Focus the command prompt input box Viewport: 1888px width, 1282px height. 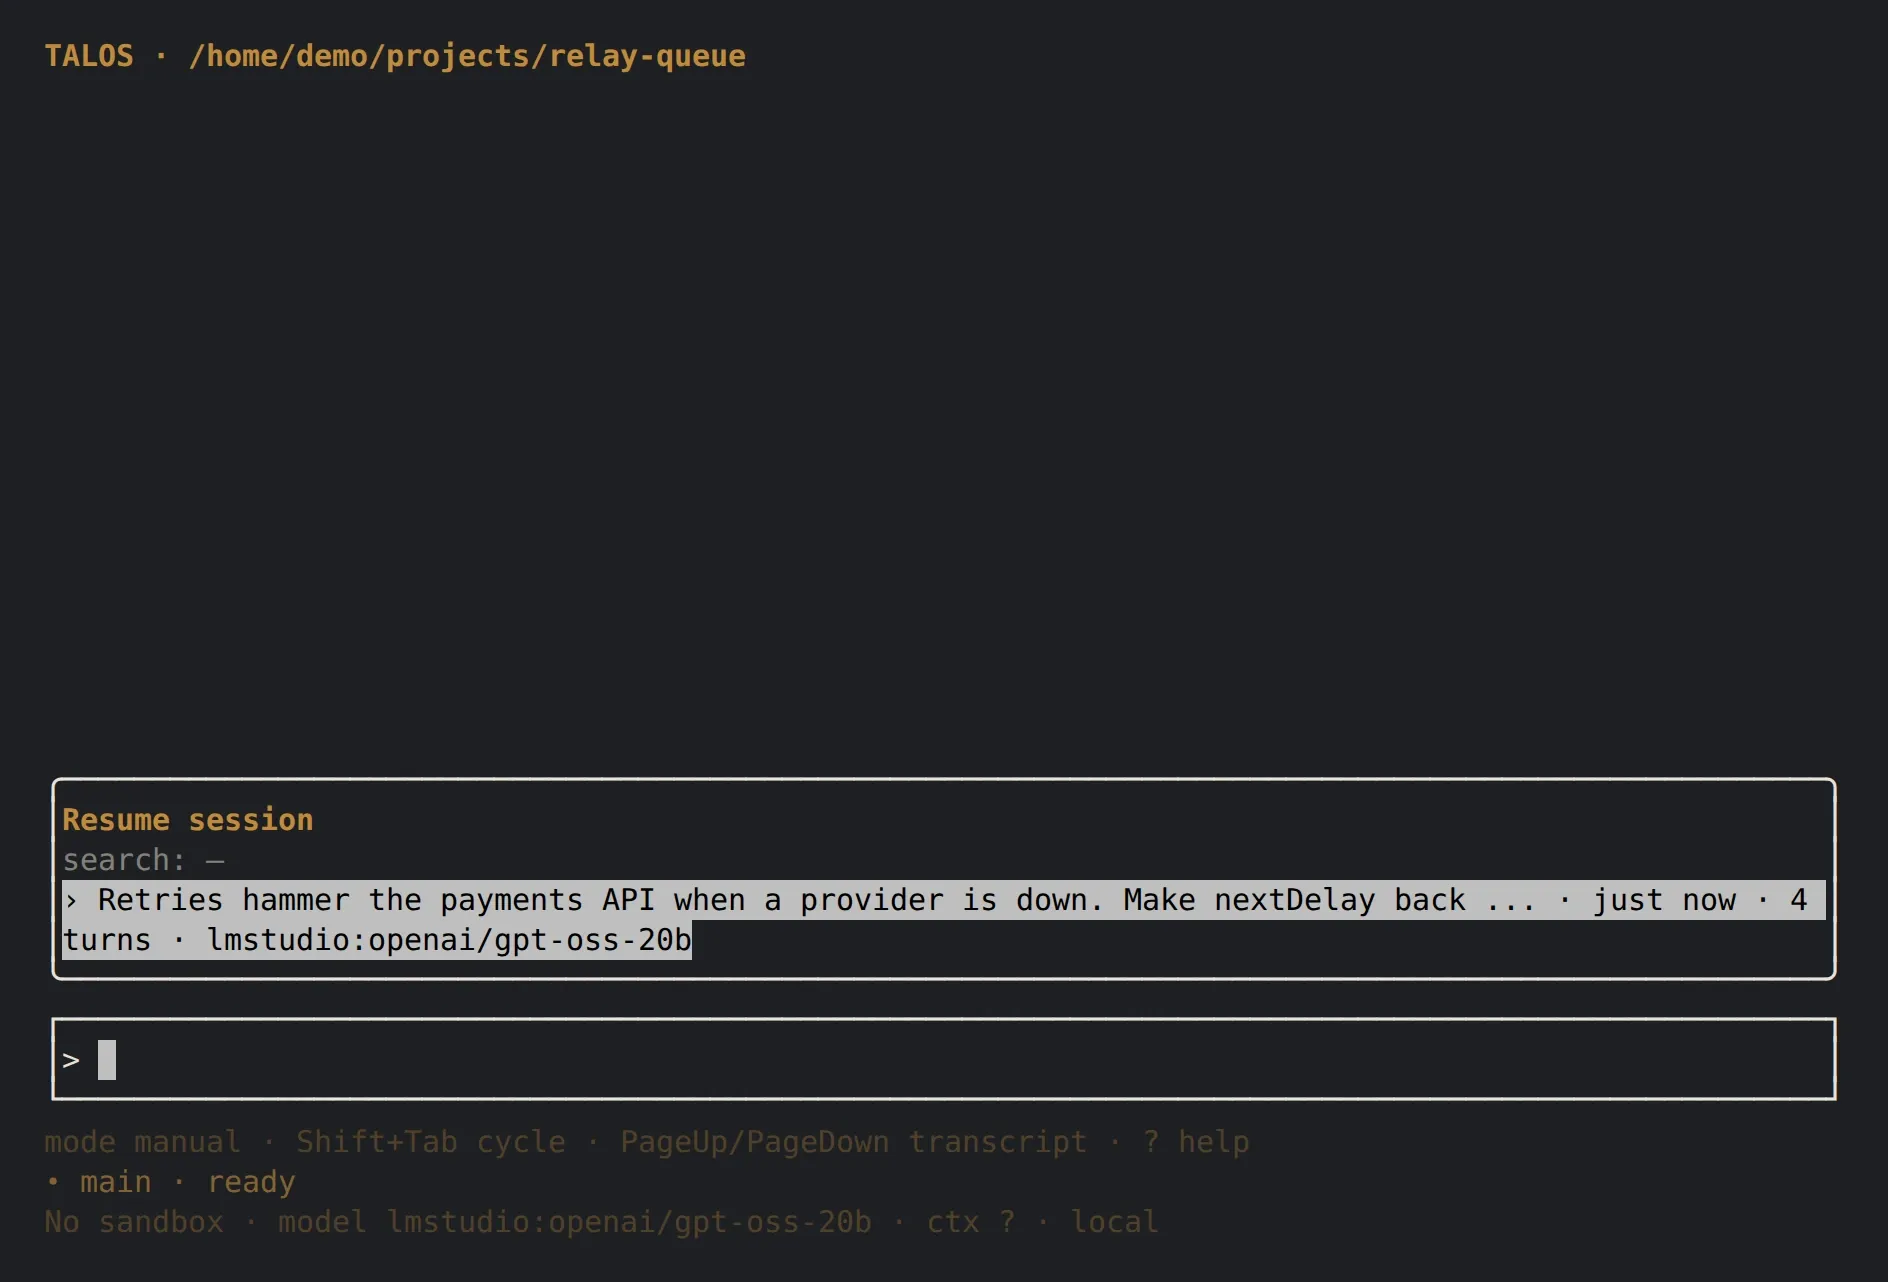pos(943,1059)
